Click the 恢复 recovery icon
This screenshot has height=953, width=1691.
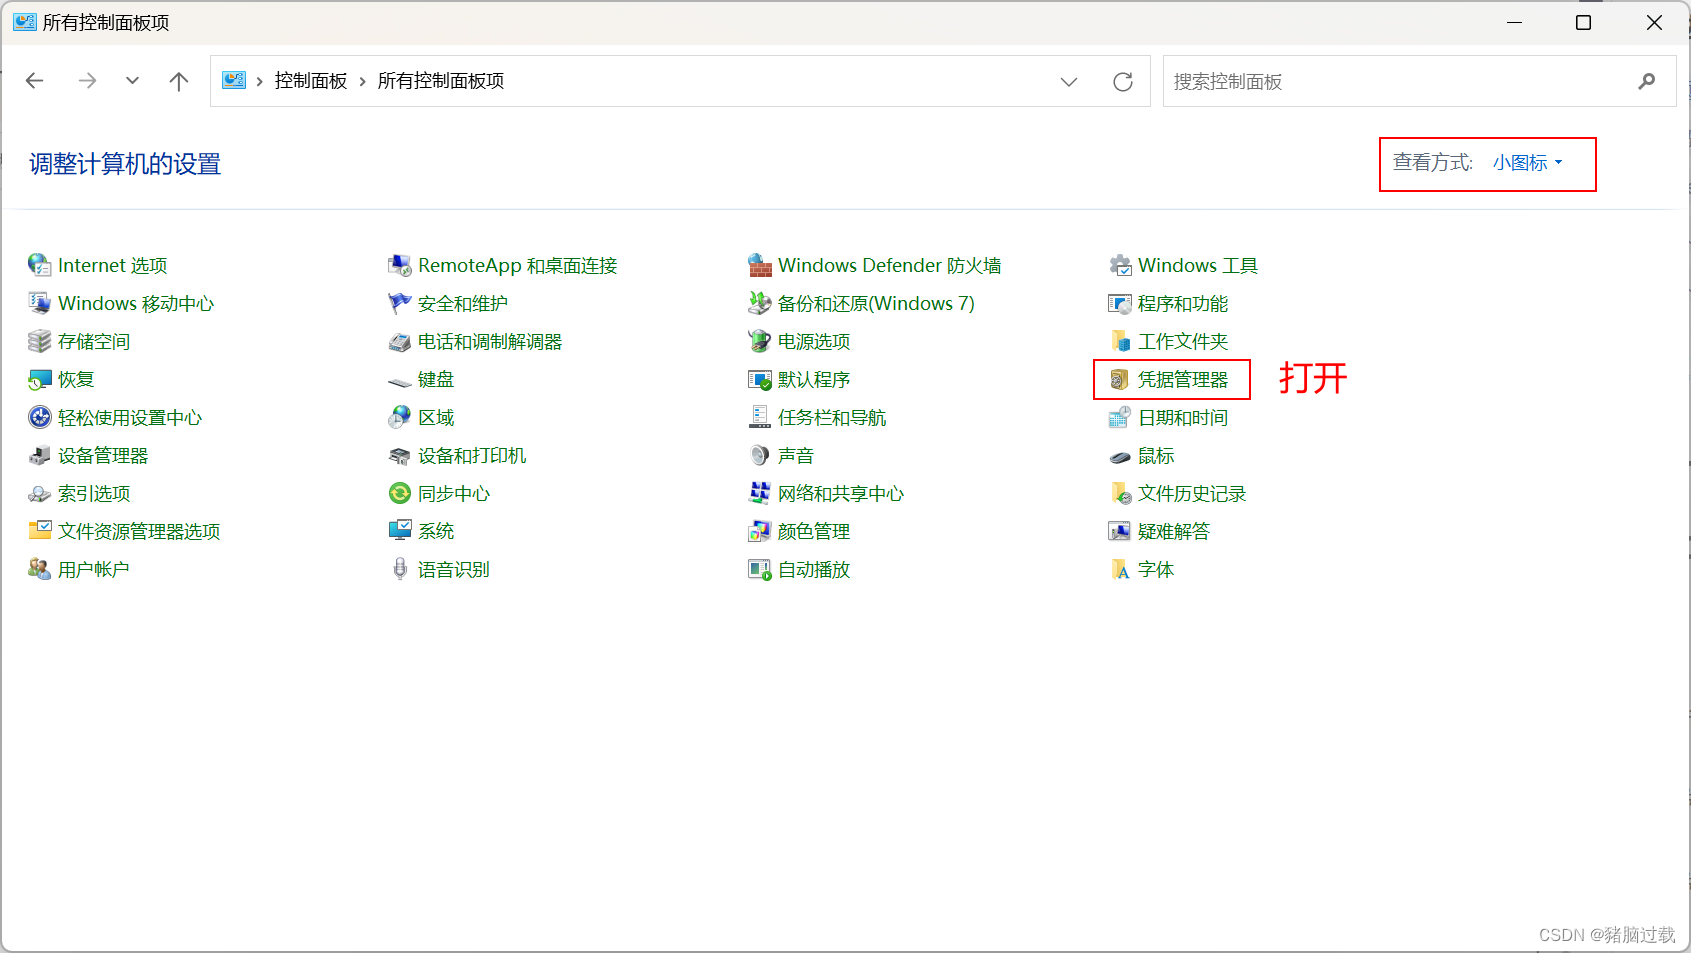(39, 379)
